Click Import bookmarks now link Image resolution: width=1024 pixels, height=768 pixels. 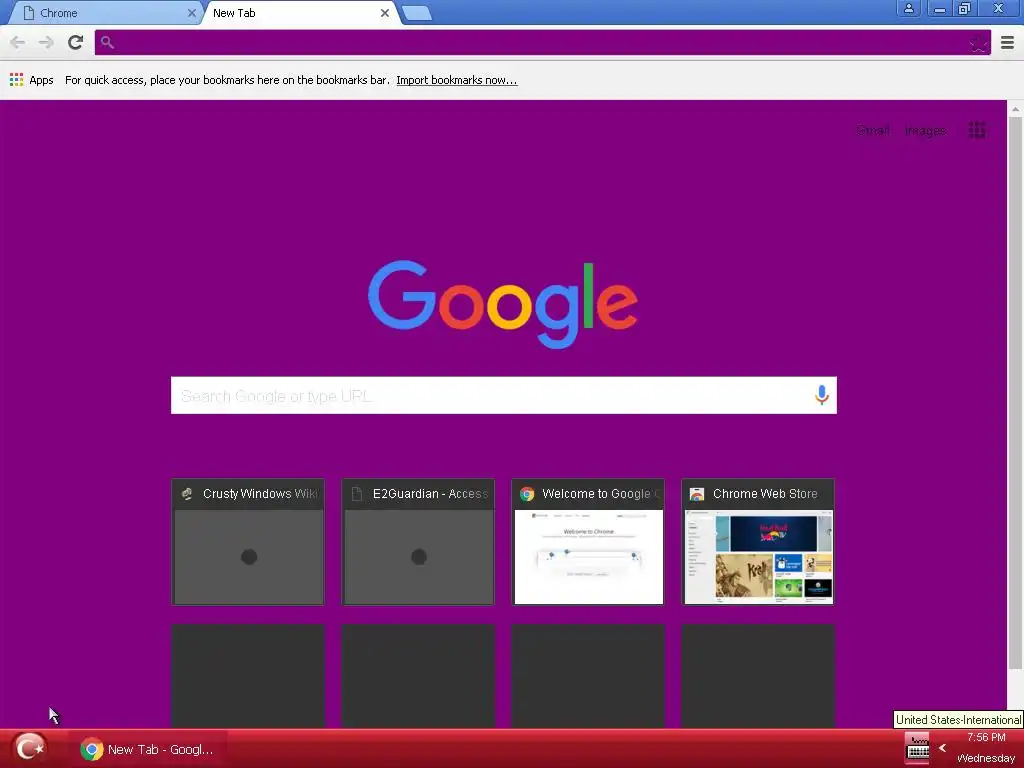click(x=456, y=80)
